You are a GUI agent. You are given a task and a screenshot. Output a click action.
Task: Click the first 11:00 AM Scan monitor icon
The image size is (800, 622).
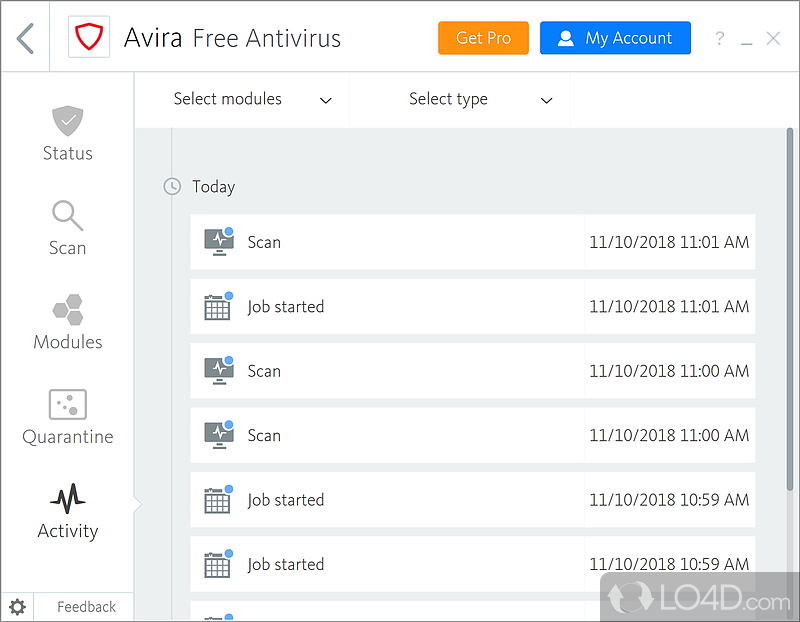pyautogui.click(x=218, y=371)
